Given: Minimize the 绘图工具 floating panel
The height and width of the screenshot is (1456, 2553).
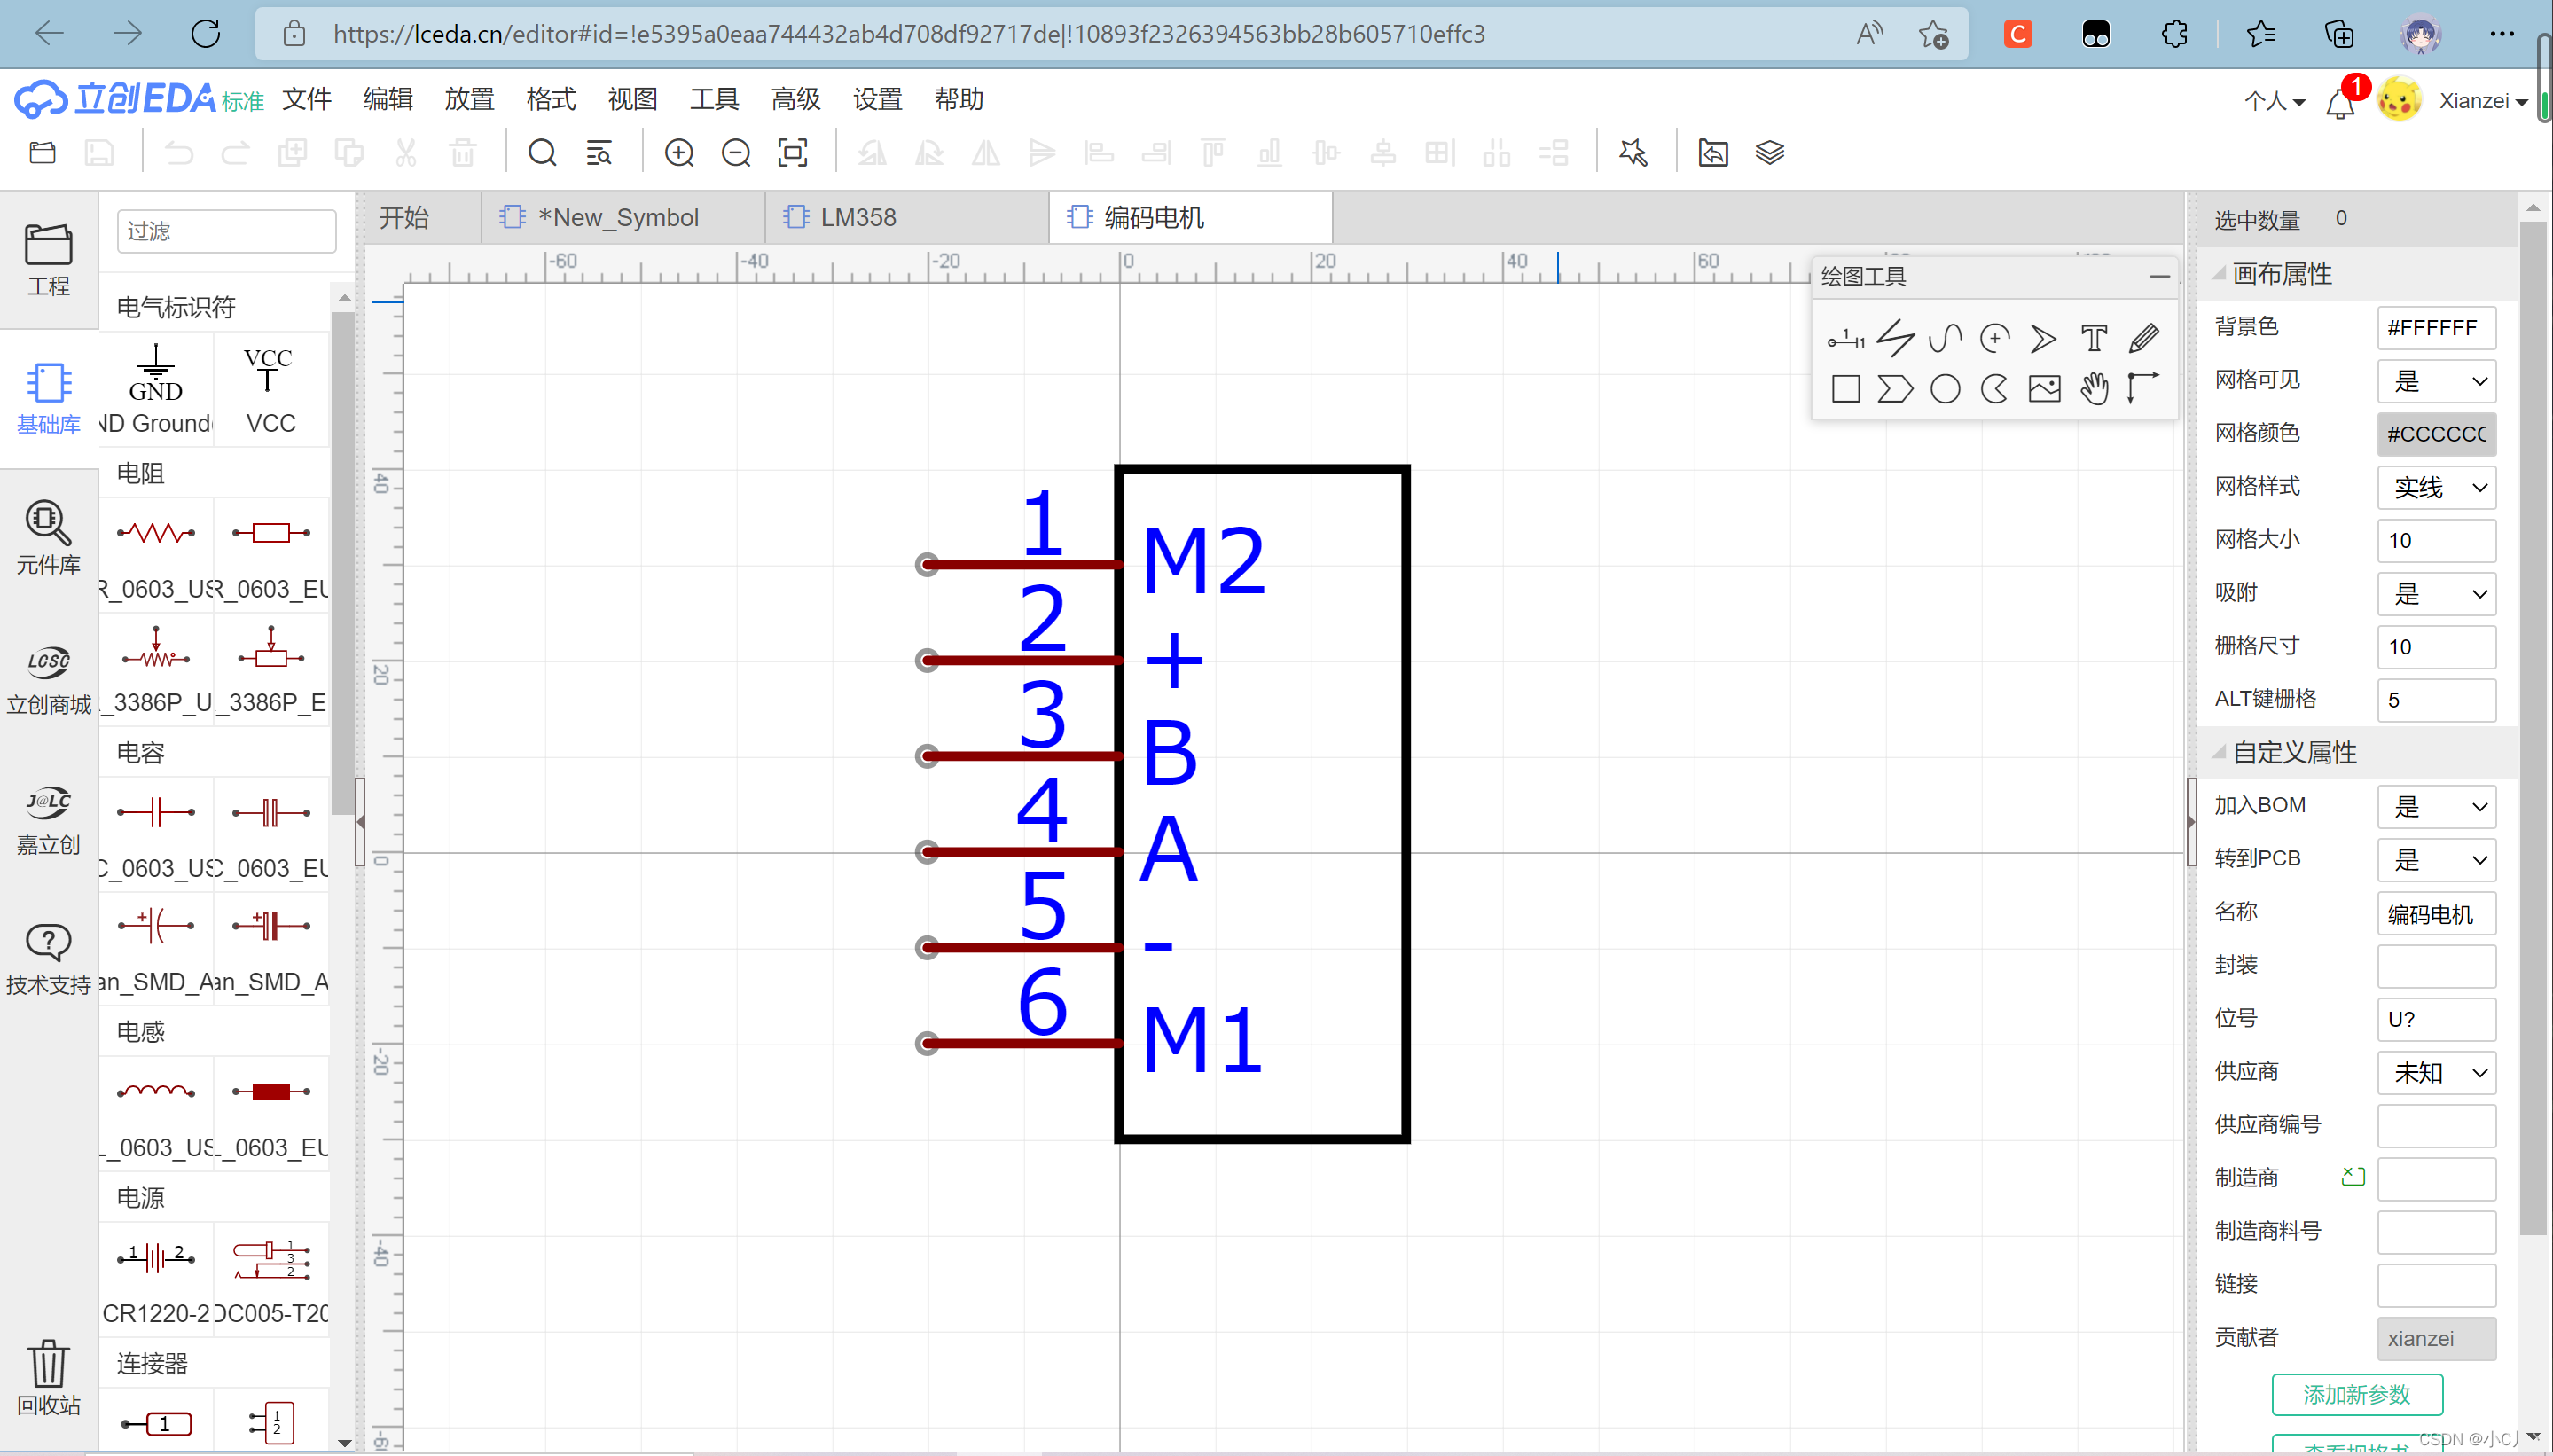Looking at the screenshot, I should point(2159,276).
